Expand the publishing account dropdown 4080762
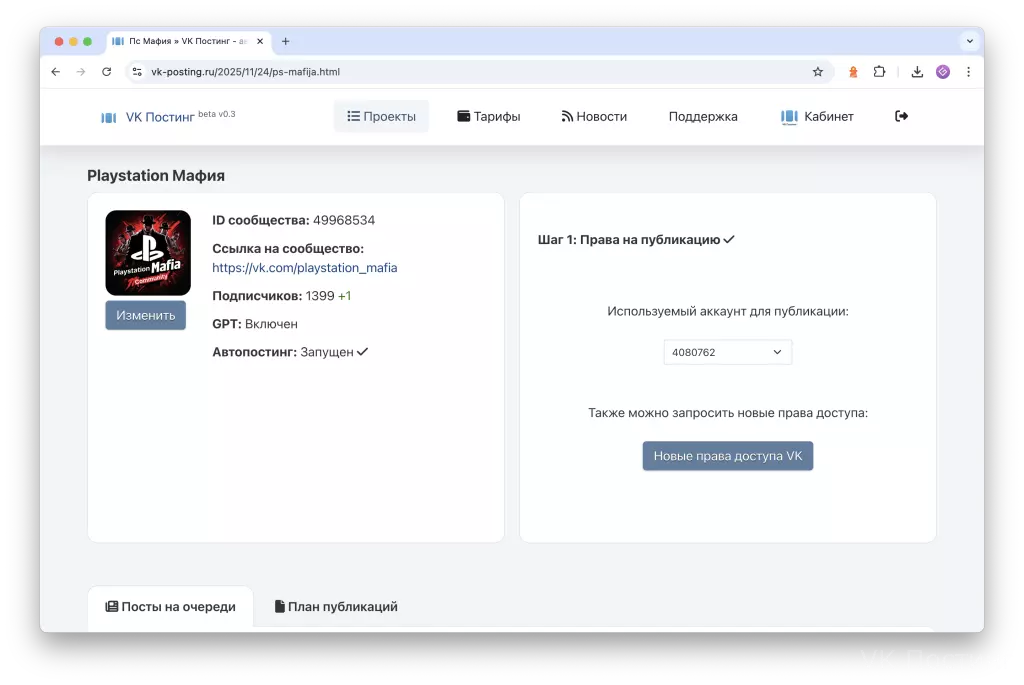This screenshot has height=685, width=1024. coord(728,352)
